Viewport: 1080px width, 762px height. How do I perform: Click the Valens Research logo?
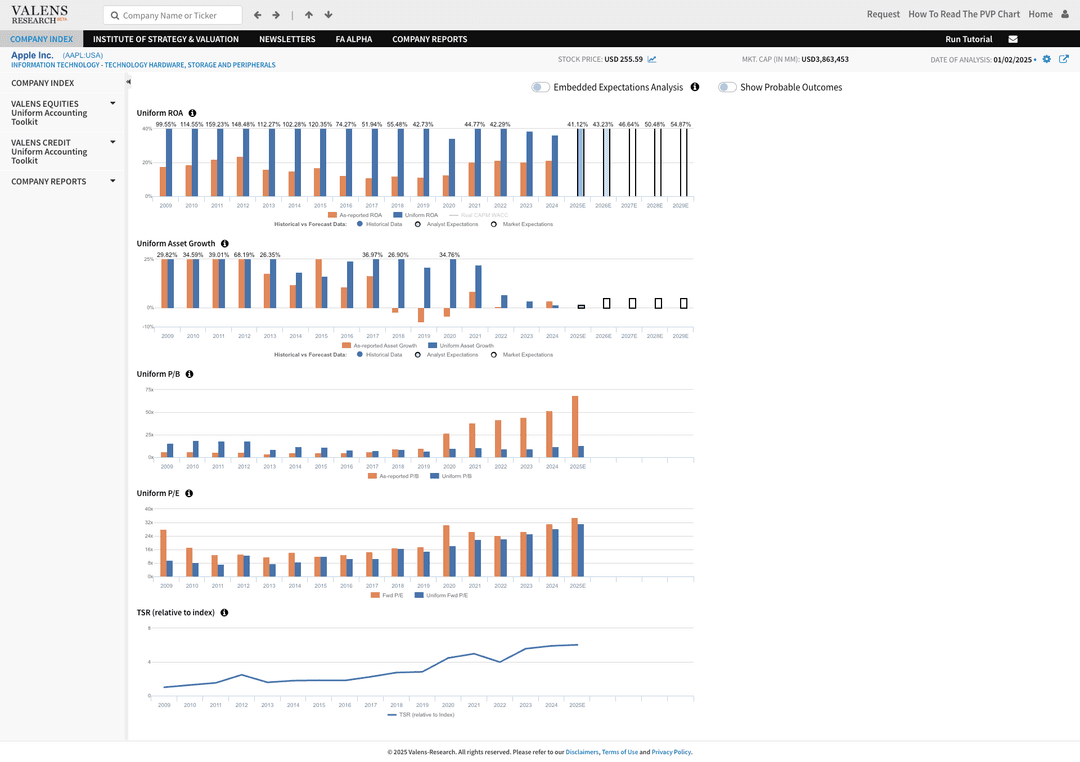[39, 14]
